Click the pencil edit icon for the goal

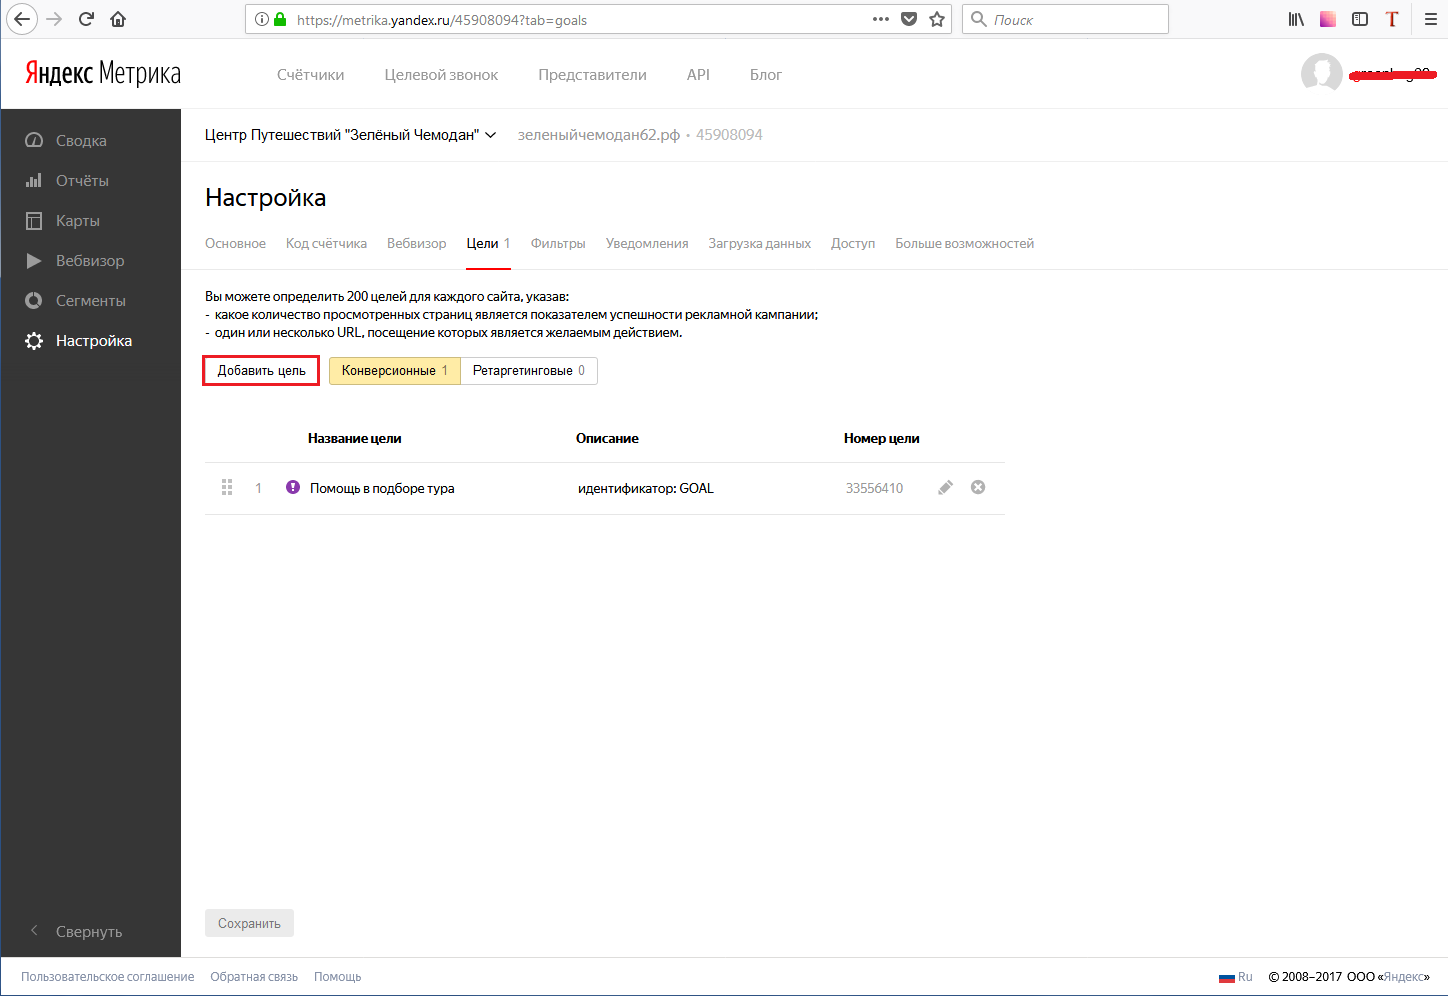click(945, 488)
